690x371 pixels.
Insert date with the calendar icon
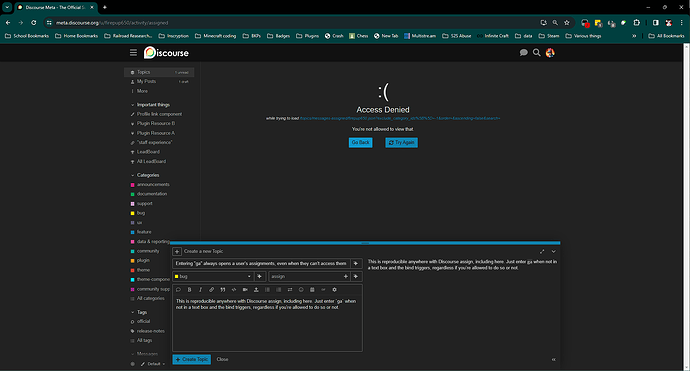click(312, 290)
